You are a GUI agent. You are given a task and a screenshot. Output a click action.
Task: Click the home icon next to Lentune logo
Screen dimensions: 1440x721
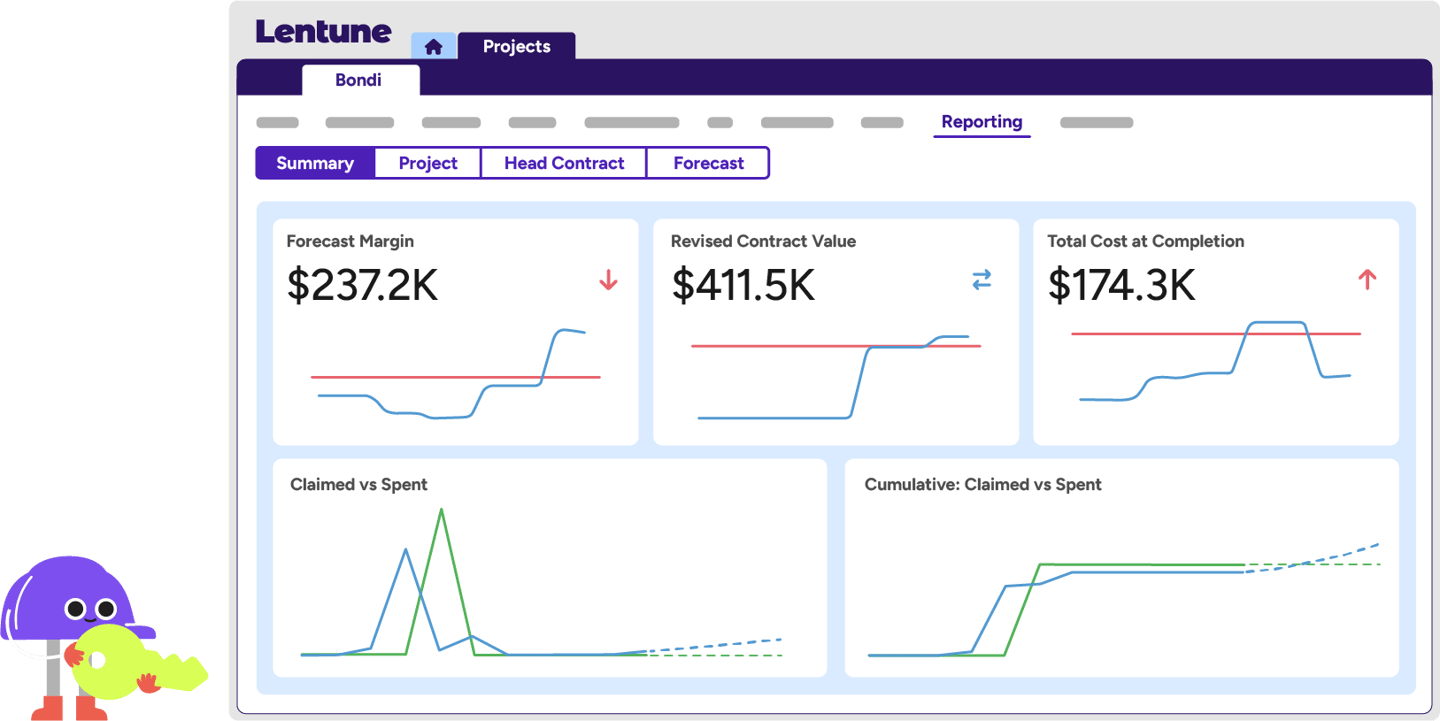433,45
